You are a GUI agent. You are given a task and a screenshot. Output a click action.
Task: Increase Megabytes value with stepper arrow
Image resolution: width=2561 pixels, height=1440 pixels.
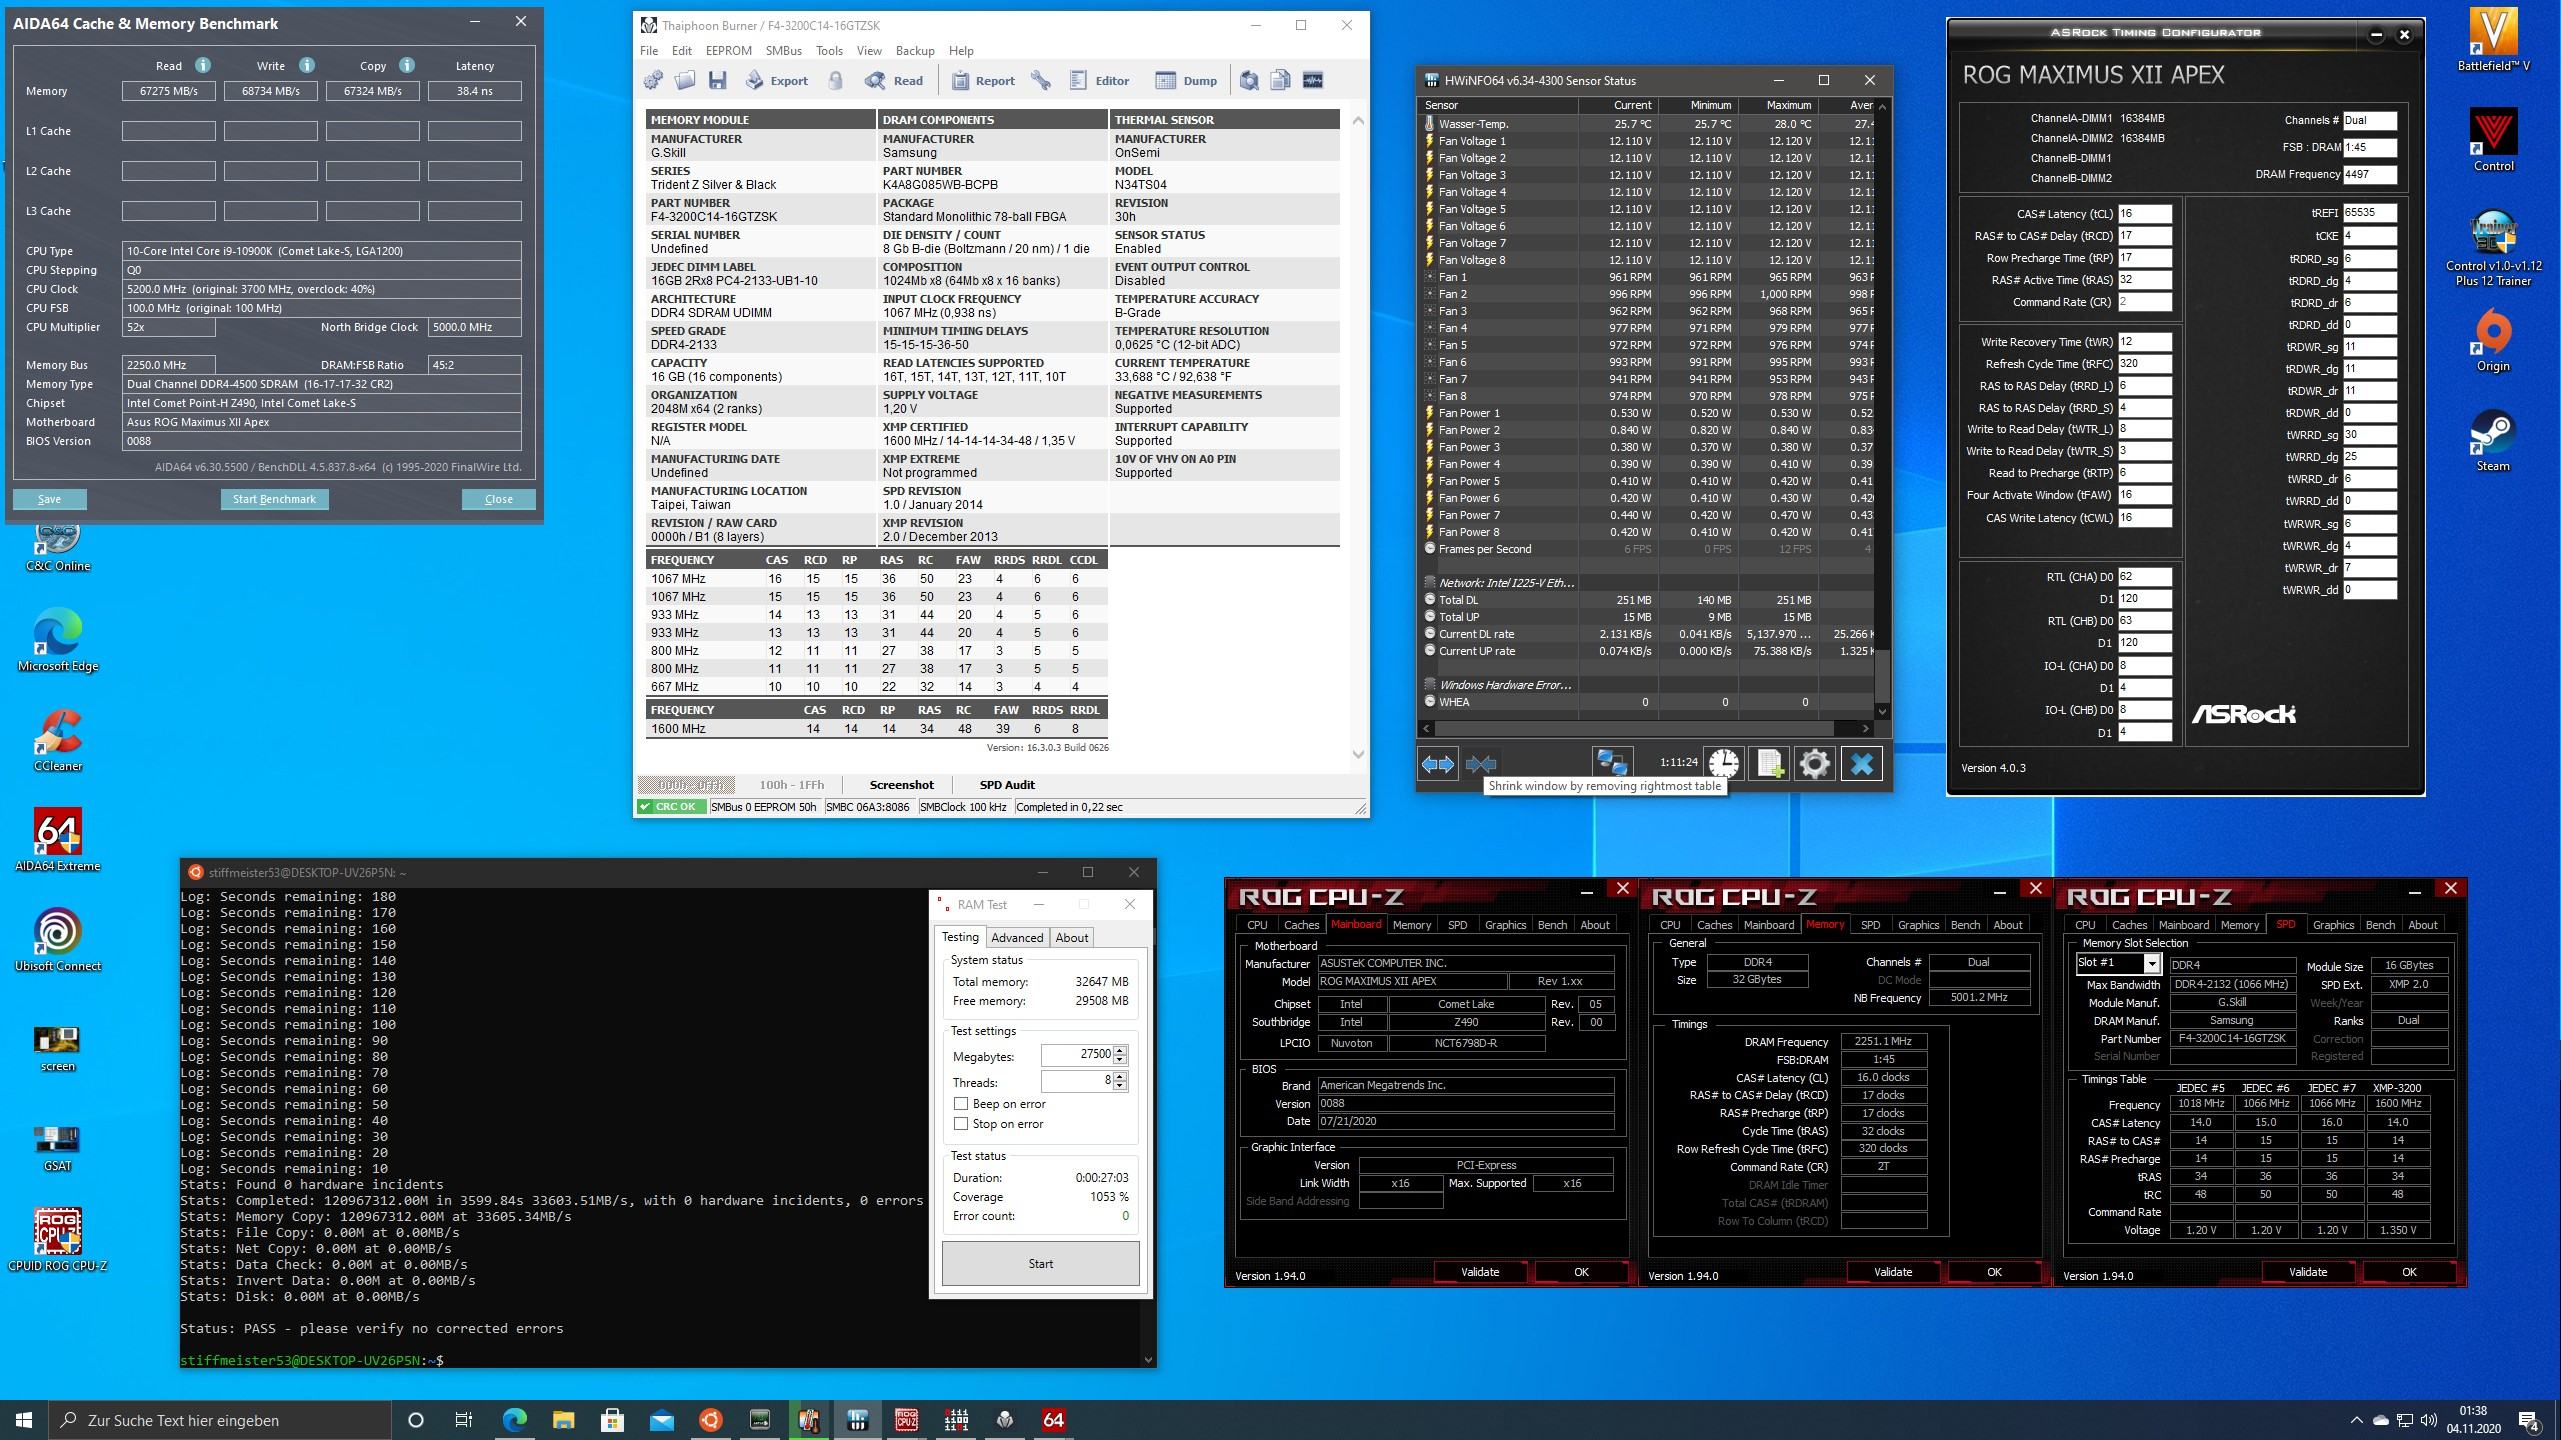point(1120,1050)
